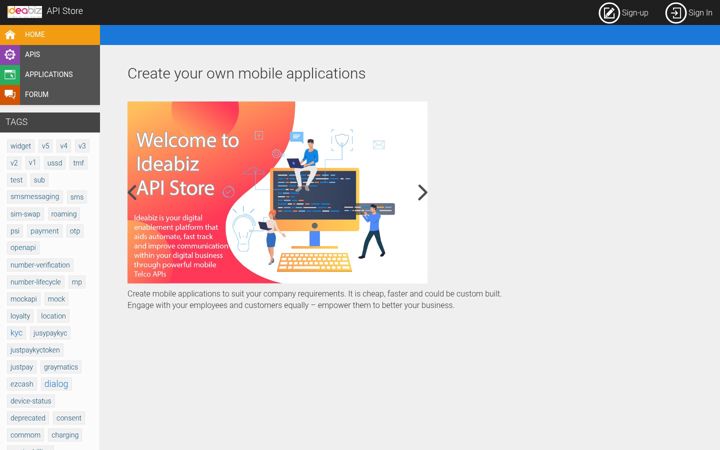Open the FORUM menu item
The width and height of the screenshot is (720, 450).
point(50,95)
